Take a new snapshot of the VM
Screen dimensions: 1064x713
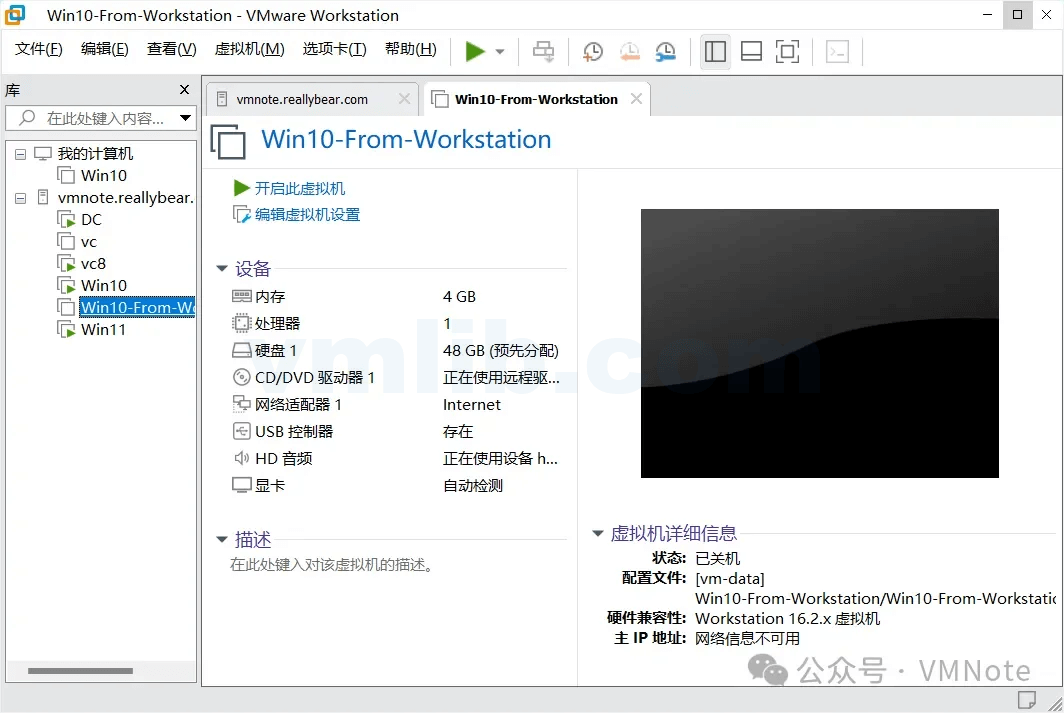click(x=592, y=51)
